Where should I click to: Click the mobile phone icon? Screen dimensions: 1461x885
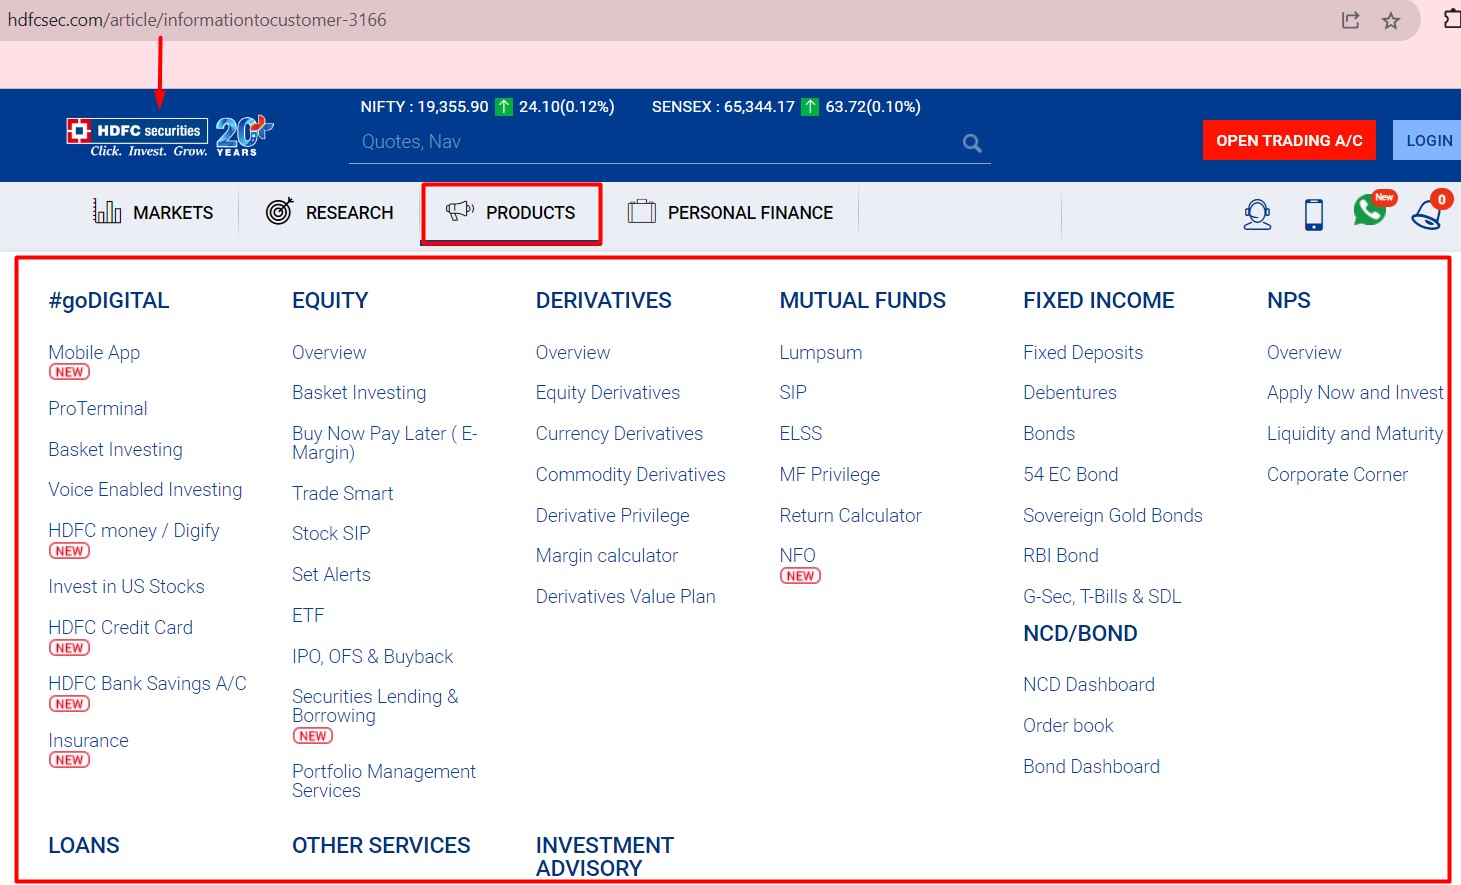coord(1314,214)
